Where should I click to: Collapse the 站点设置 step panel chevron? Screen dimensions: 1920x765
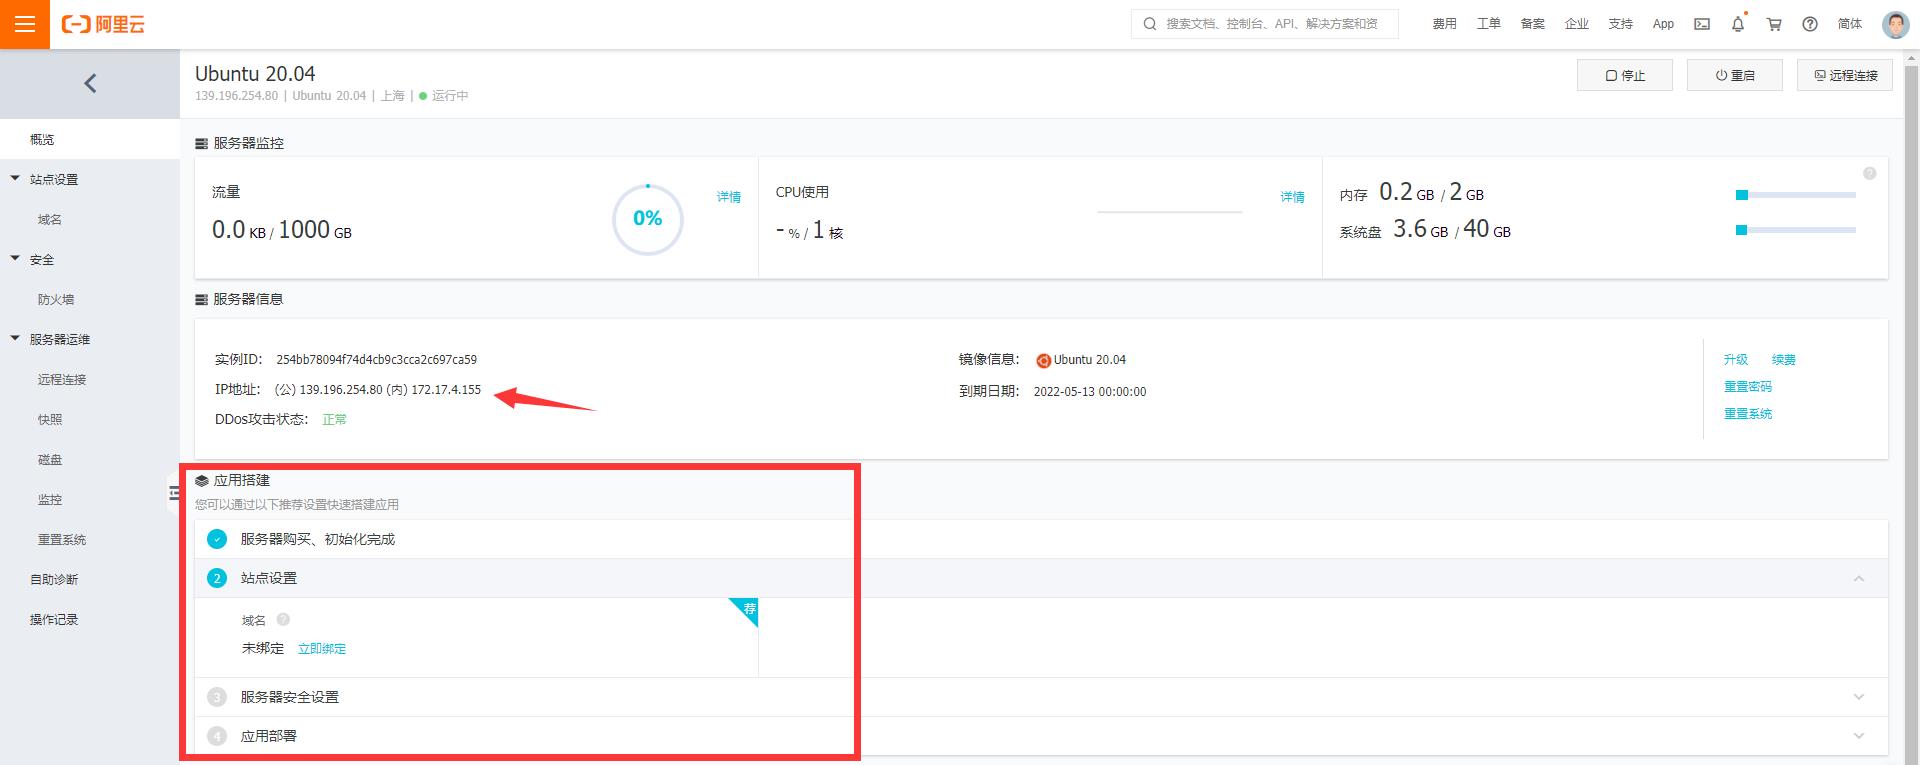pos(1859,578)
